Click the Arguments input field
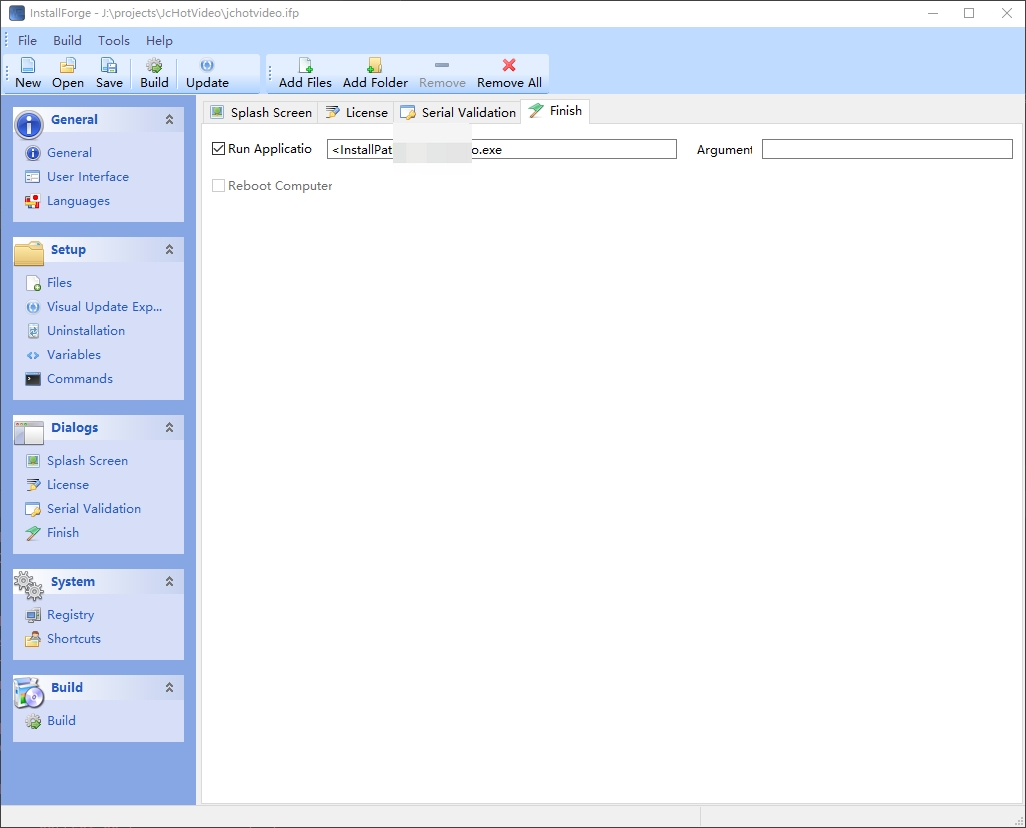 coord(887,149)
